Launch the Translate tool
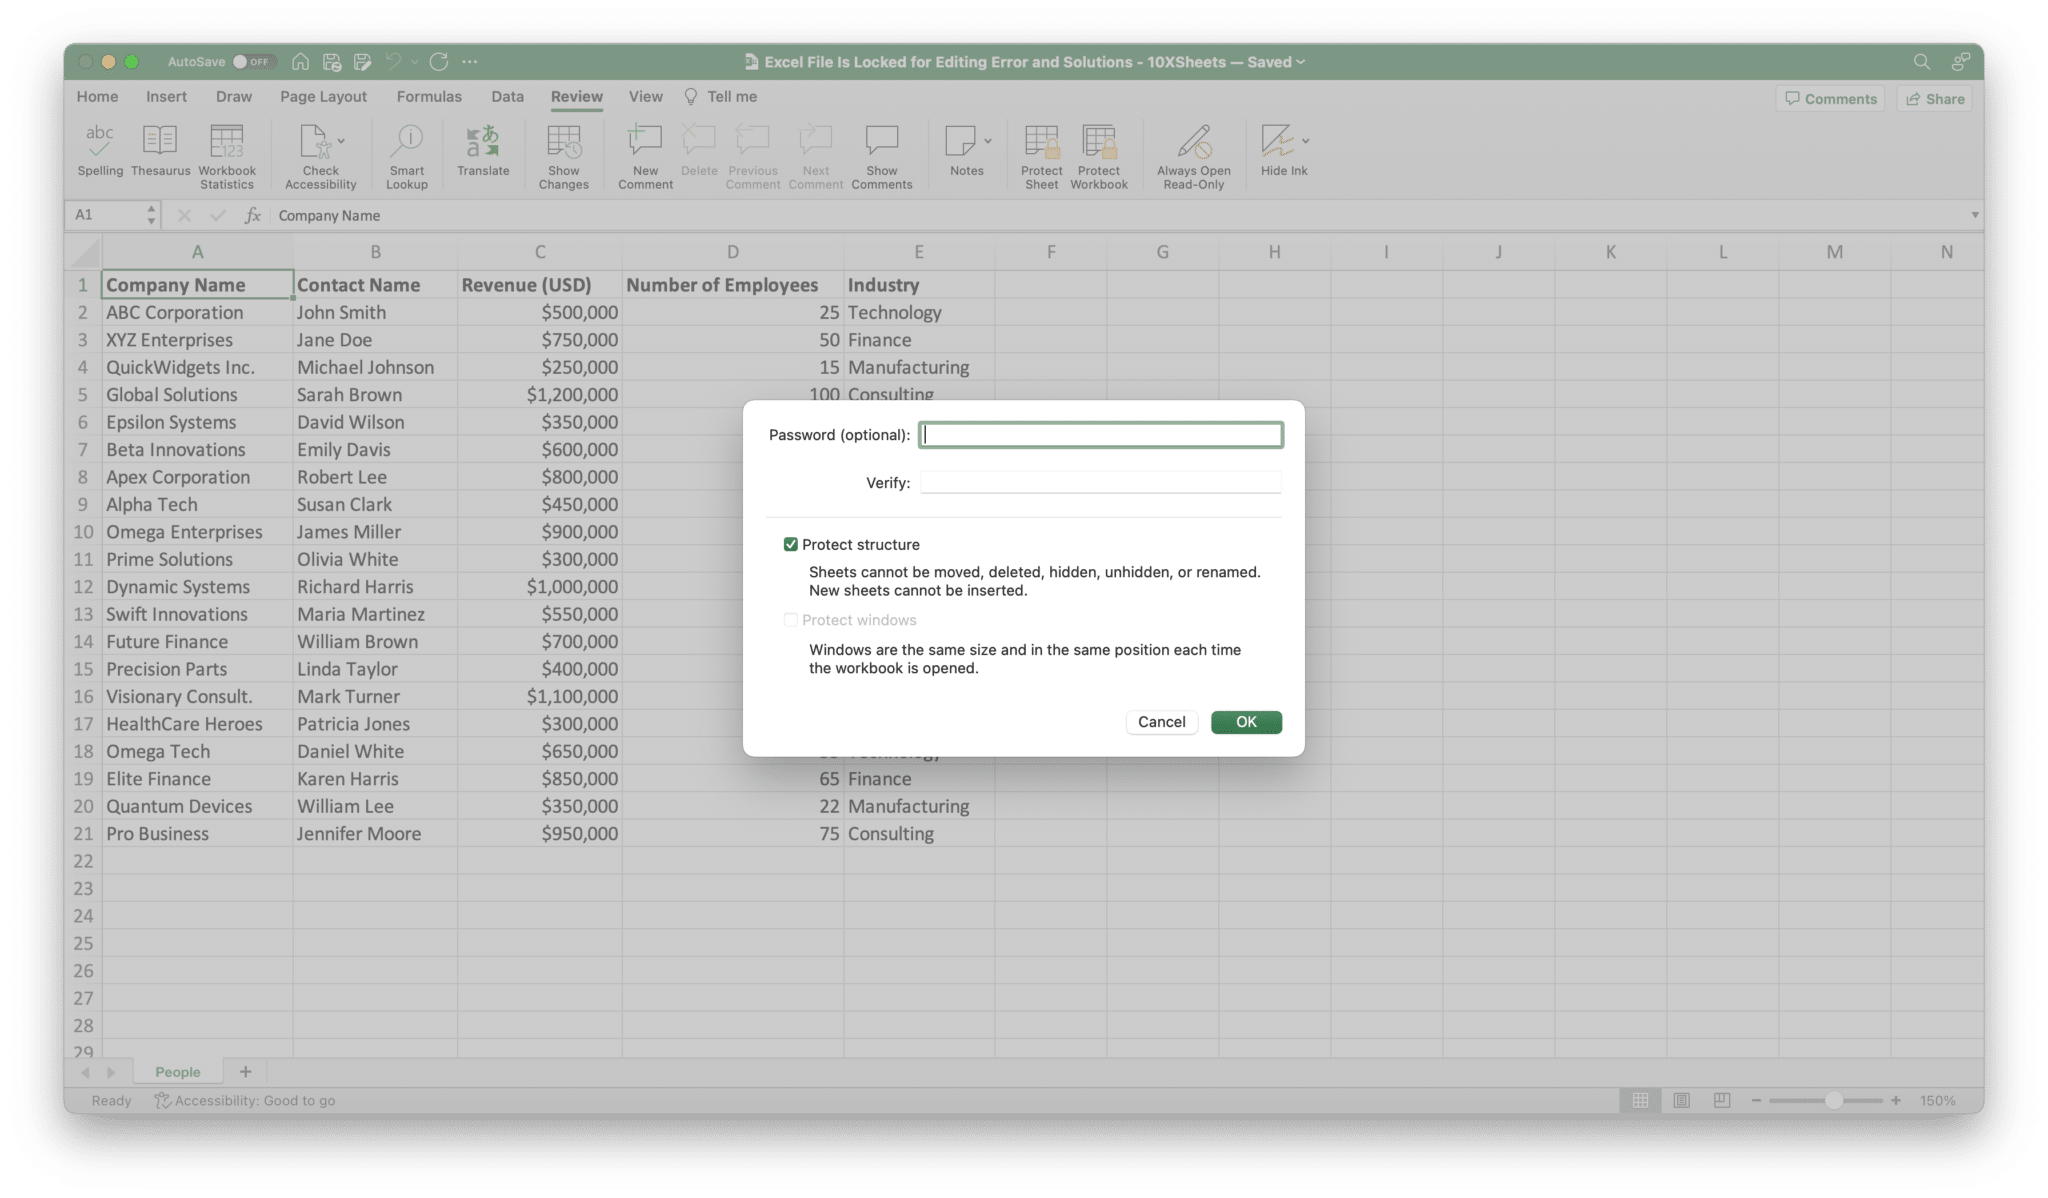This screenshot has height=1198, width=2048. [x=483, y=152]
